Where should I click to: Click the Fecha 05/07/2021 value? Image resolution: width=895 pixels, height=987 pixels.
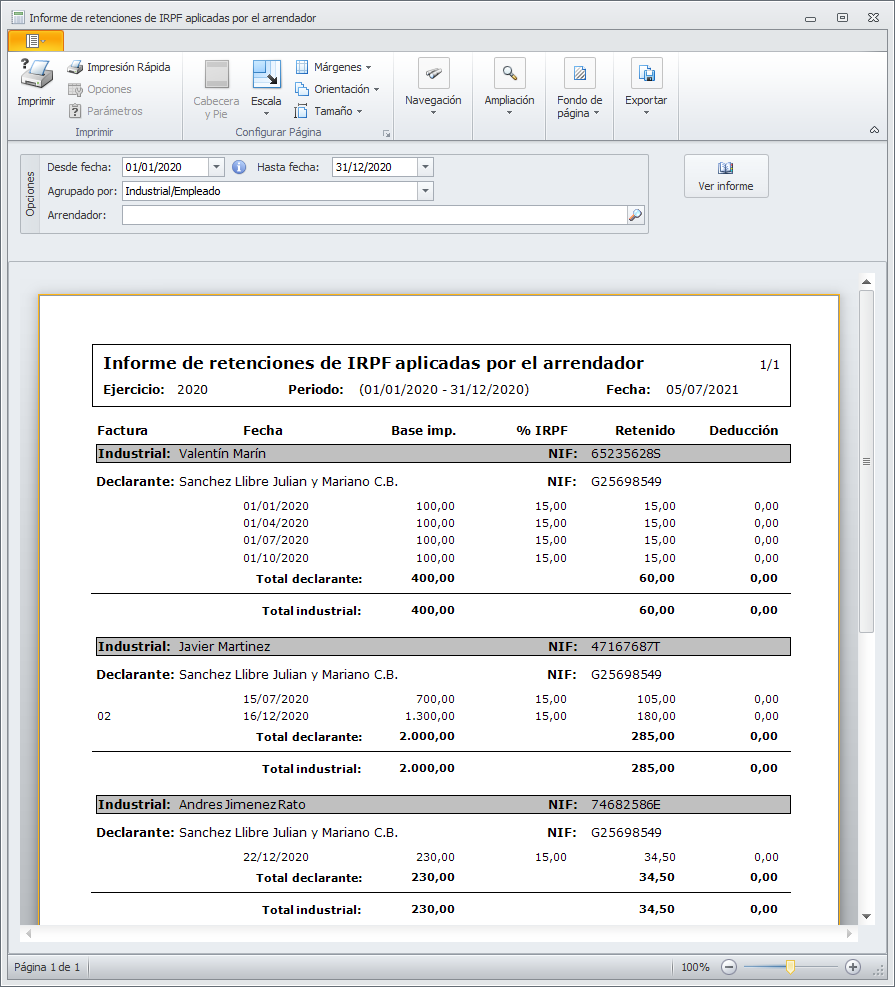pyautogui.click(x=702, y=390)
